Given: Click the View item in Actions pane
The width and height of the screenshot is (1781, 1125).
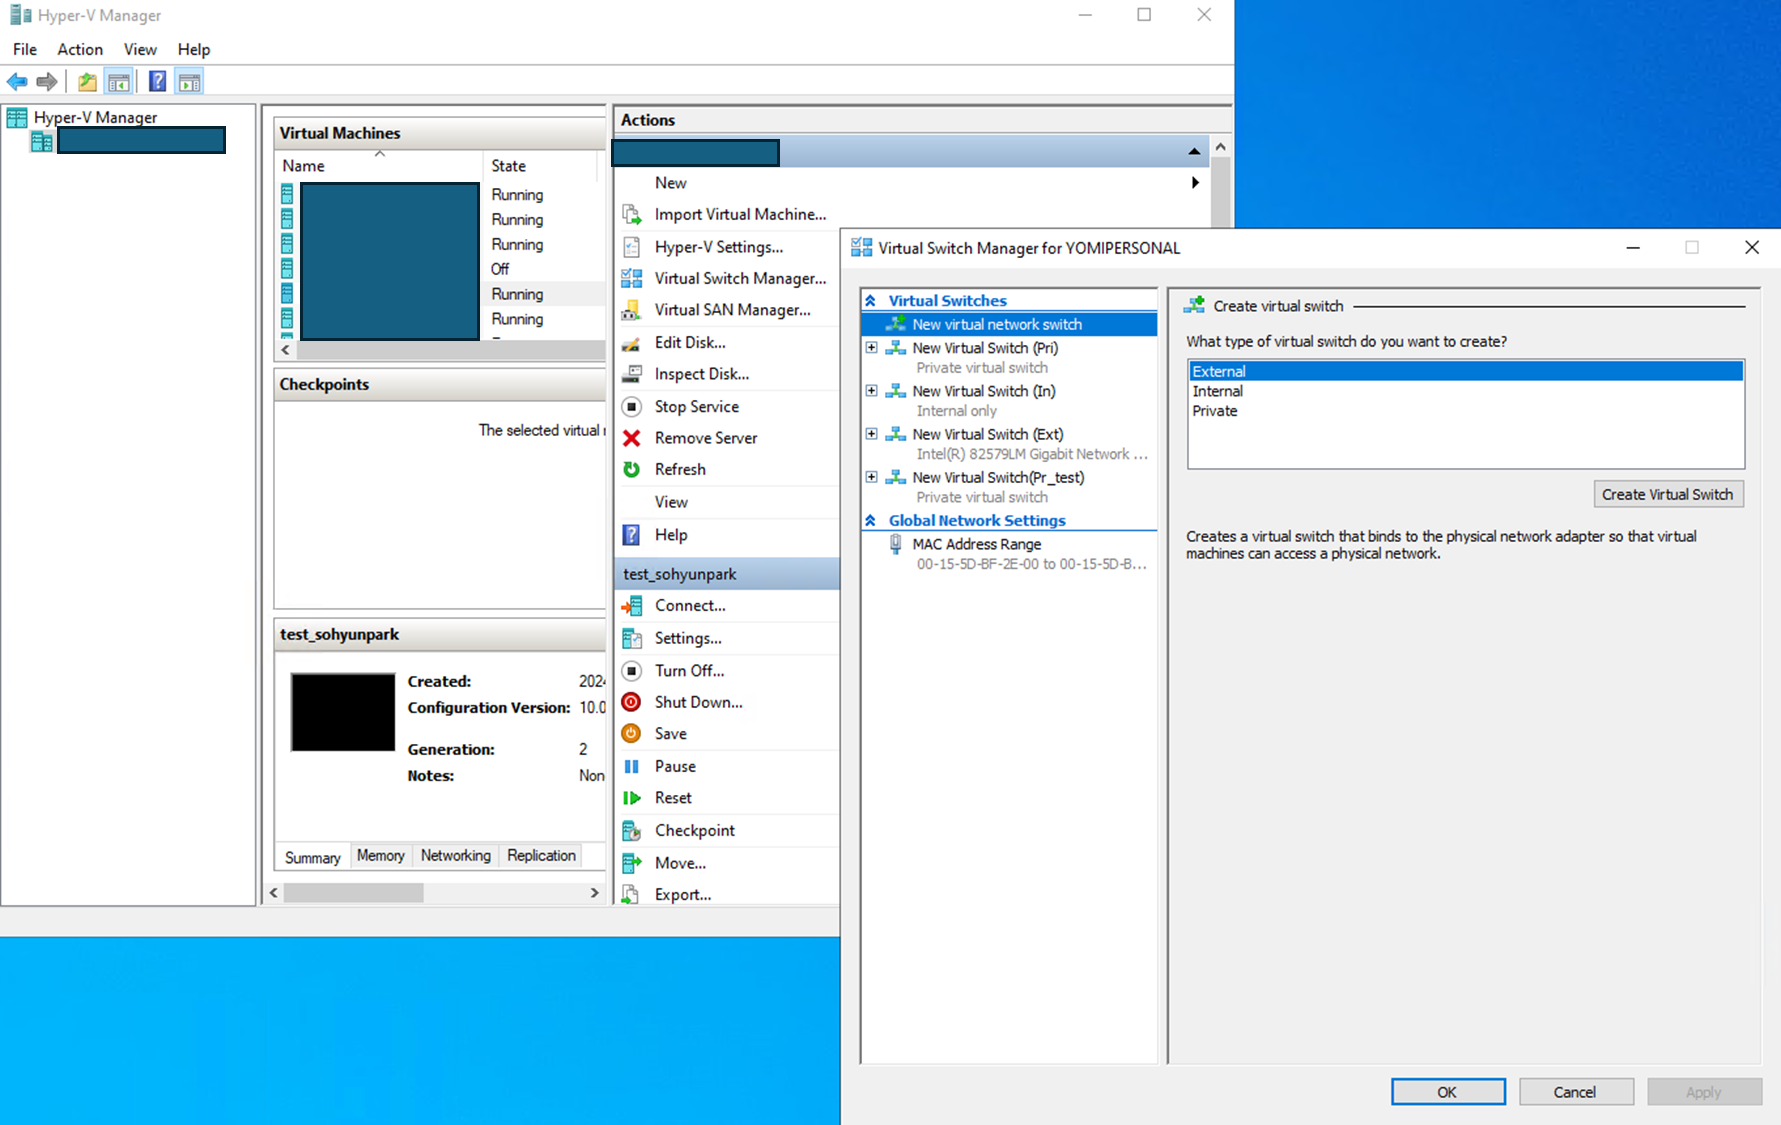Looking at the screenshot, I should click(671, 502).
